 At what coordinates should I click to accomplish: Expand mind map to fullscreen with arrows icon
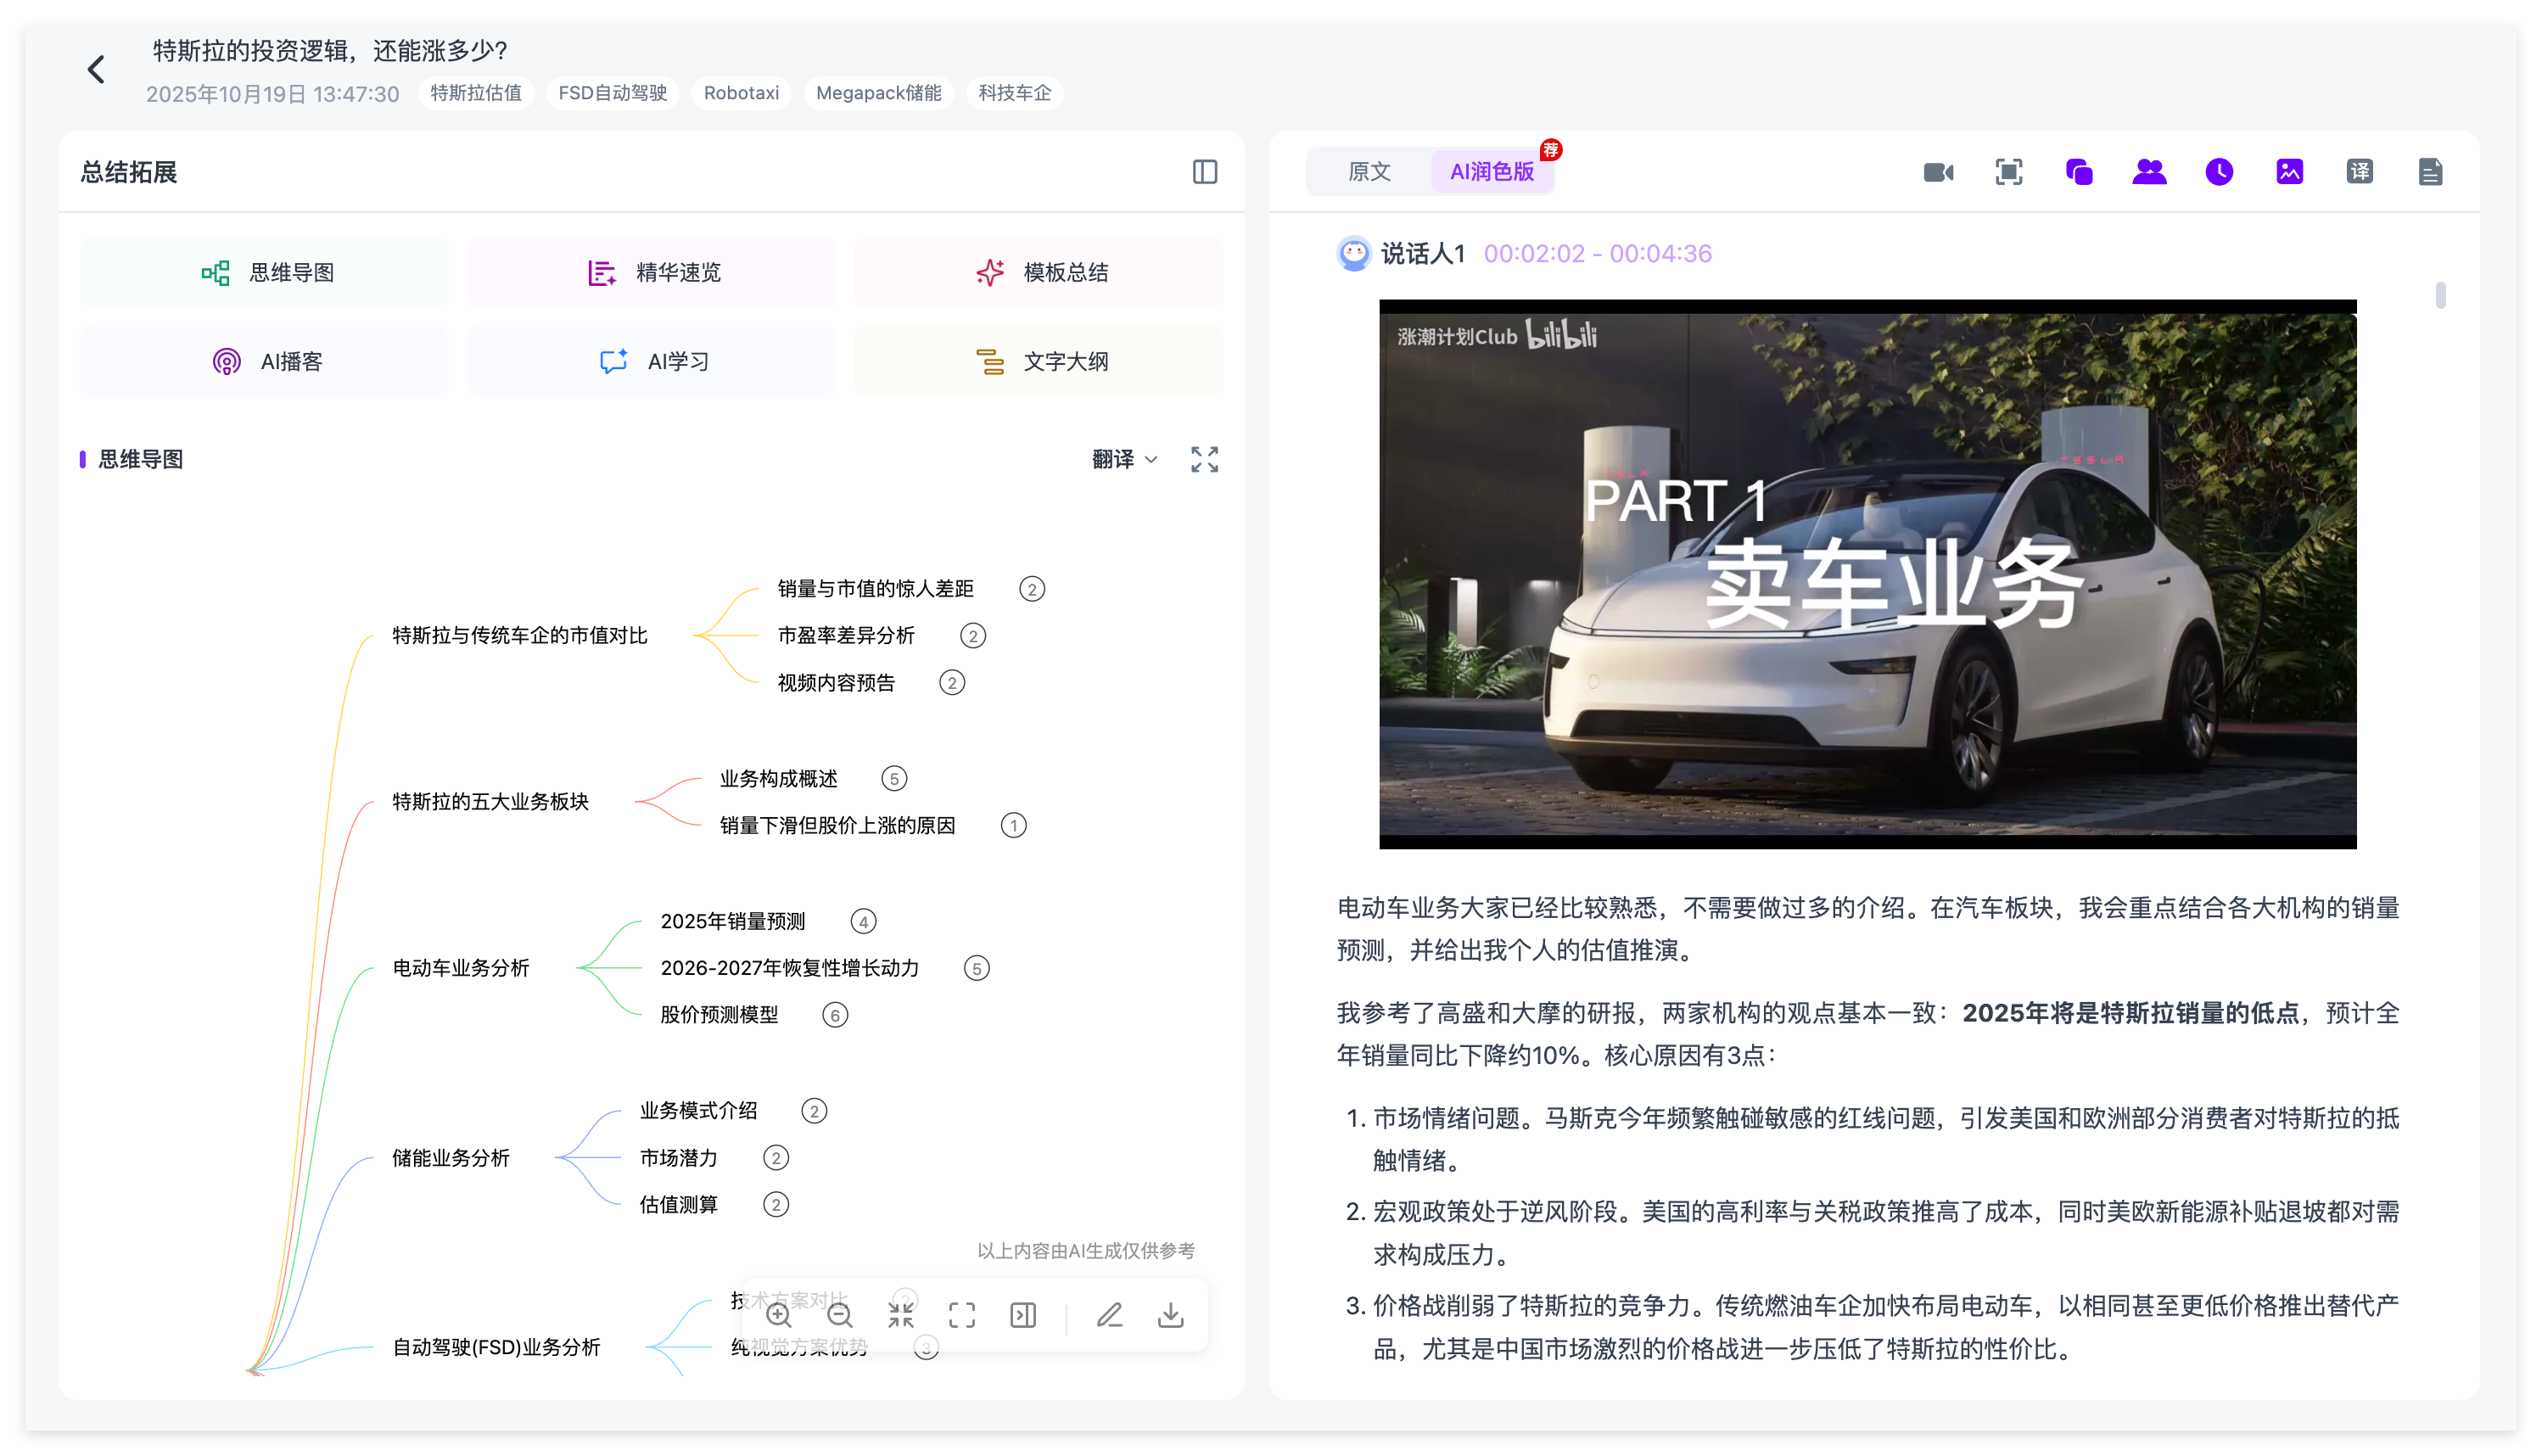(x=1205, y=459)
